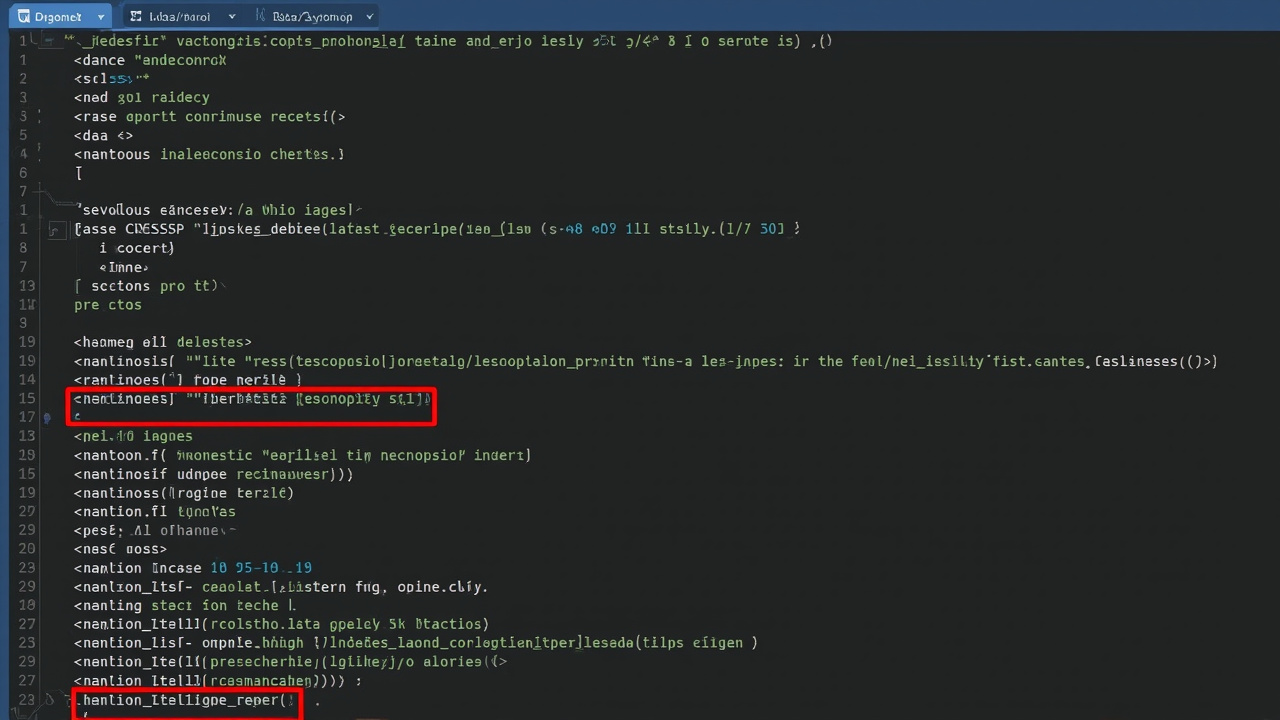Click the '<nention_ltell(rcolstho.lata' line
The width and height of the screenshot is (1280, 720).
[281, 624]
